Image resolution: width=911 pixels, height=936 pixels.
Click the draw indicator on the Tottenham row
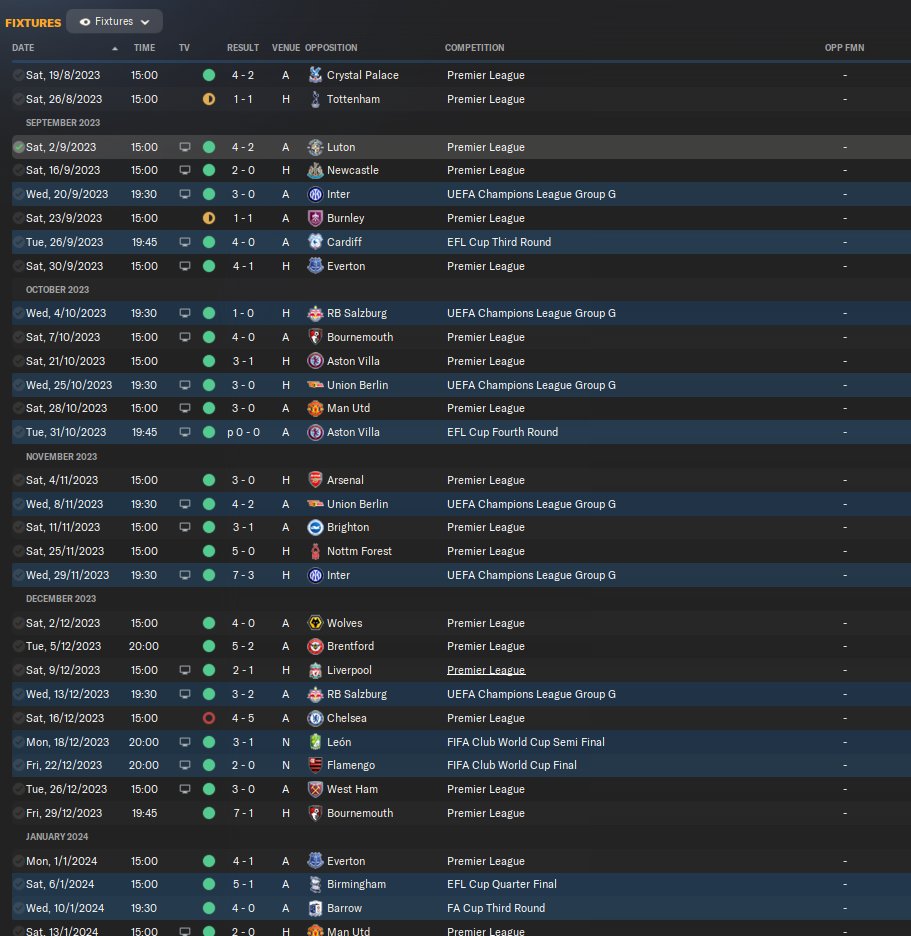coord(209,99)
